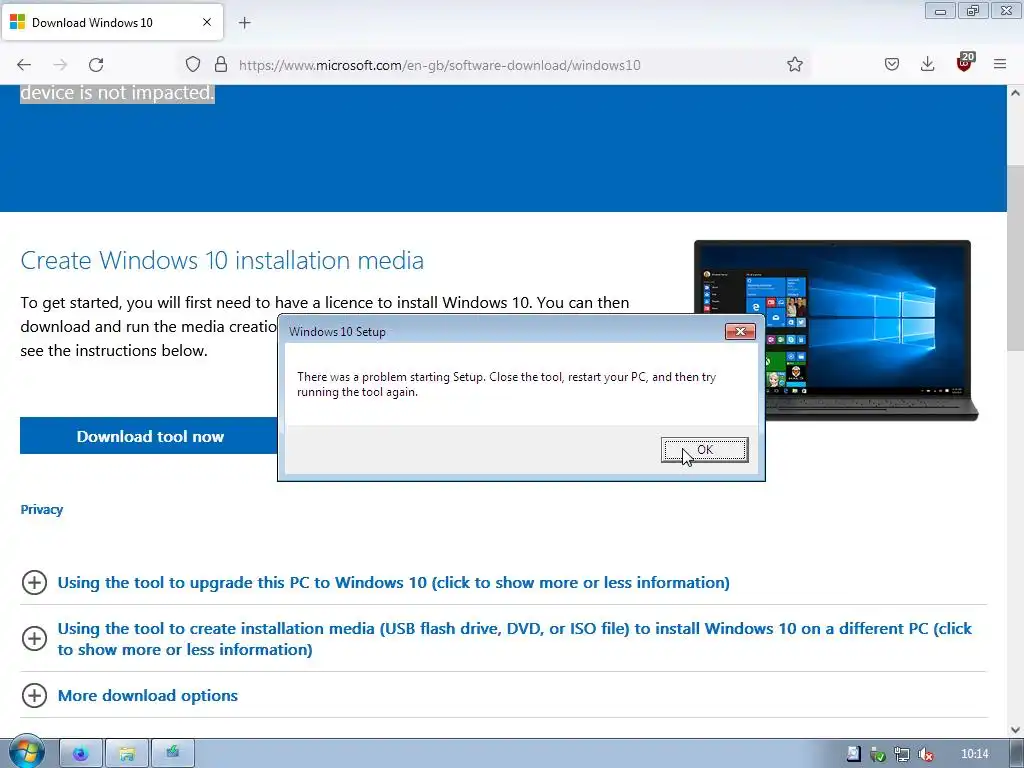Screen dimensions: 1024x768
Task: Expand the upgrade this PC section plus icon
Action: click(x=35, y=583)
